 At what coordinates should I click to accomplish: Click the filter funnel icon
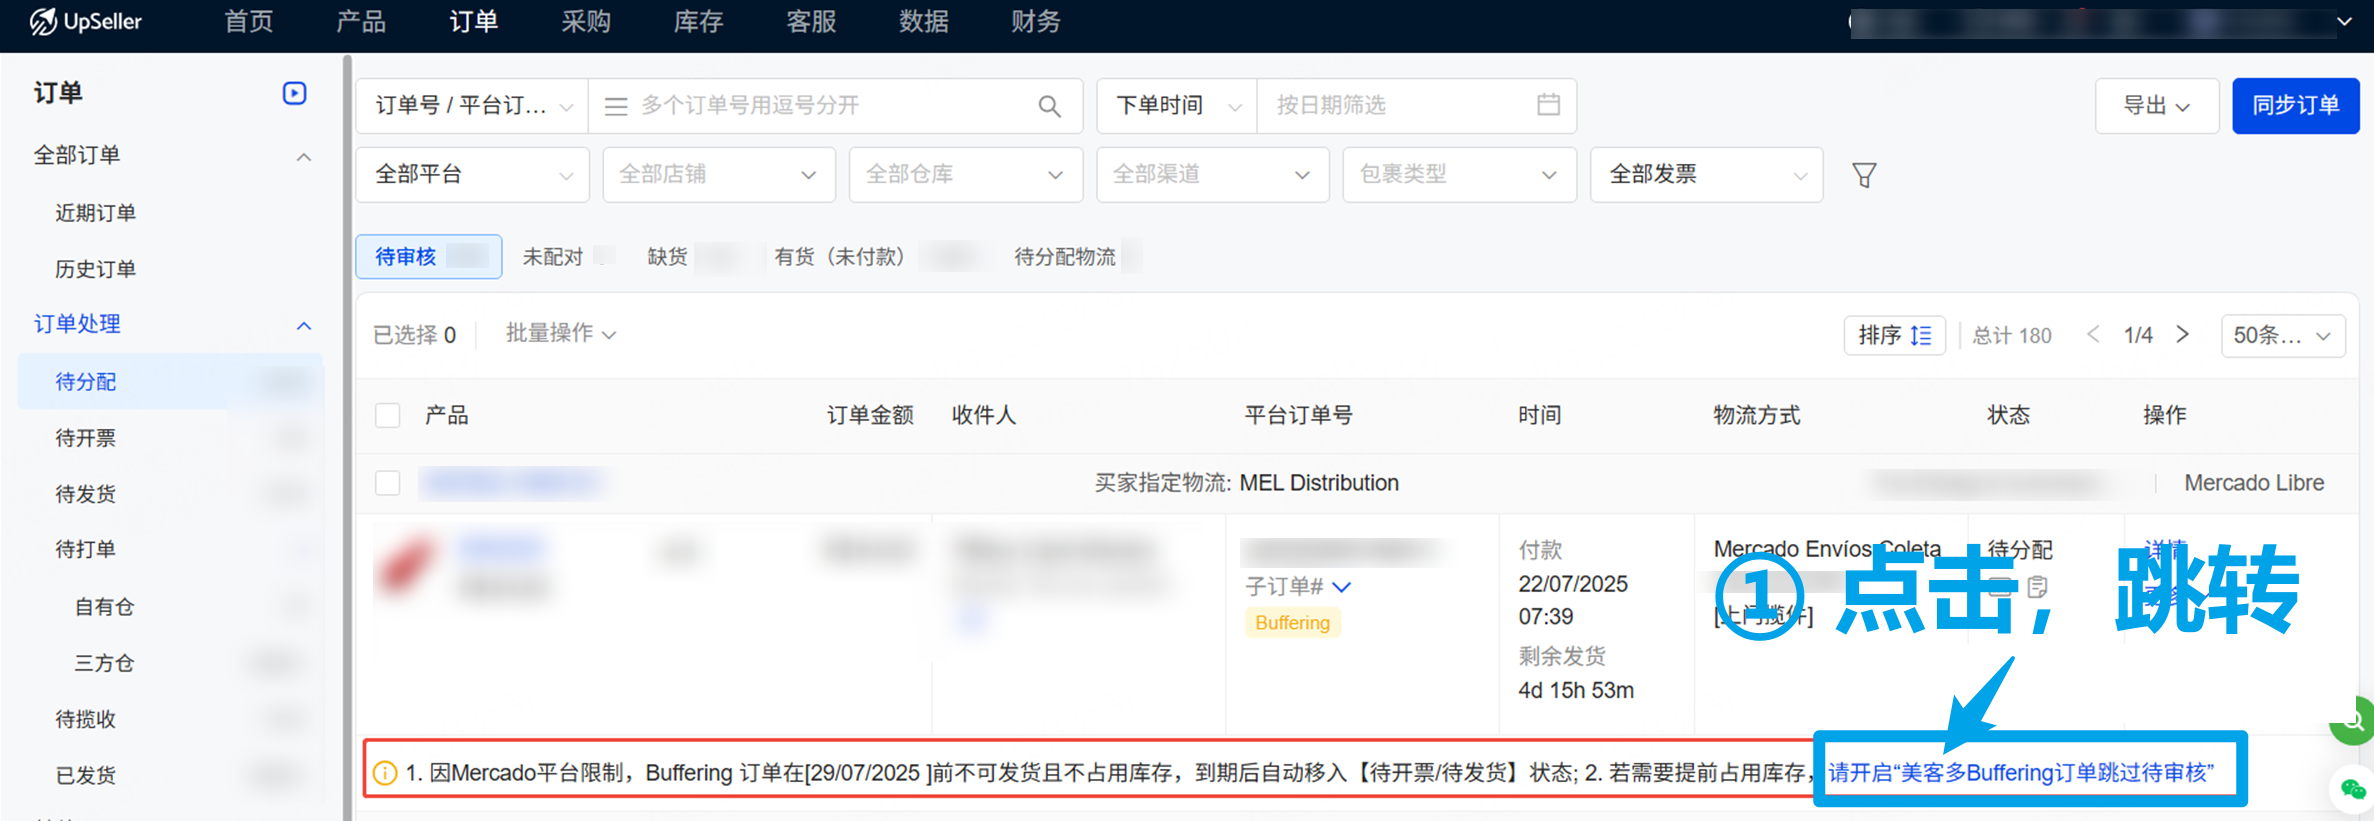[1864, 175]
